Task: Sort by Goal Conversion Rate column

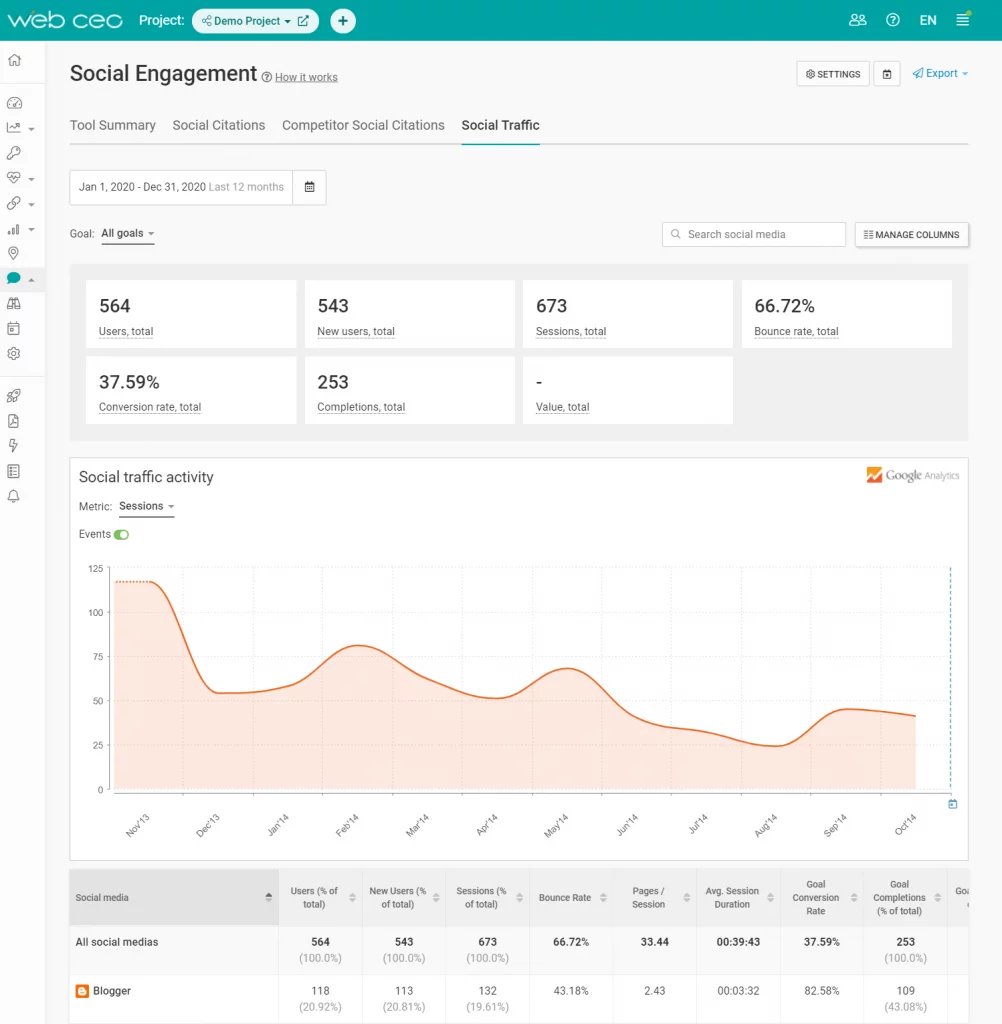Action: (822, 897)
